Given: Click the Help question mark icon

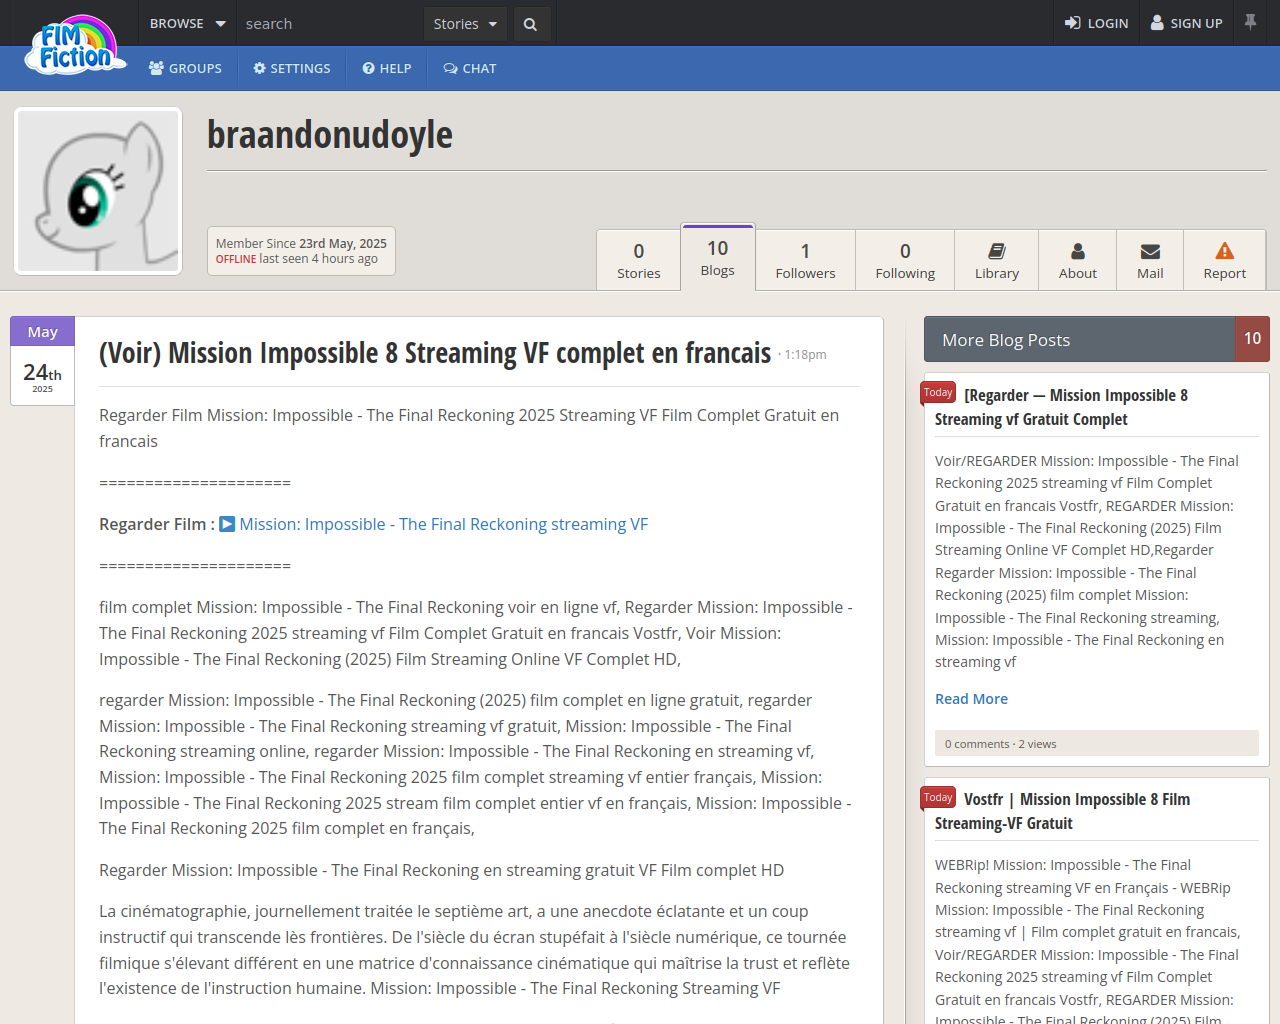Looking at the screenshot, I should coord(368,68).
